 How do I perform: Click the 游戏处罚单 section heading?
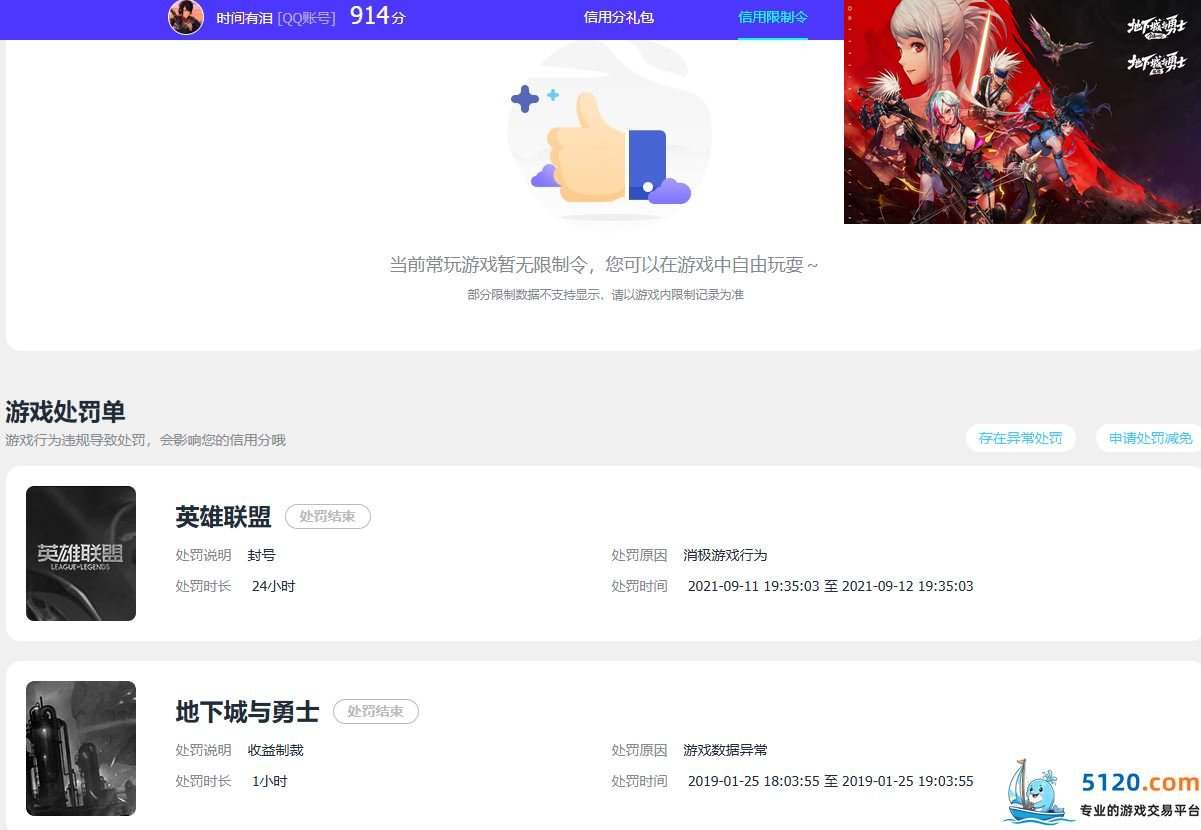coord(65,412)
